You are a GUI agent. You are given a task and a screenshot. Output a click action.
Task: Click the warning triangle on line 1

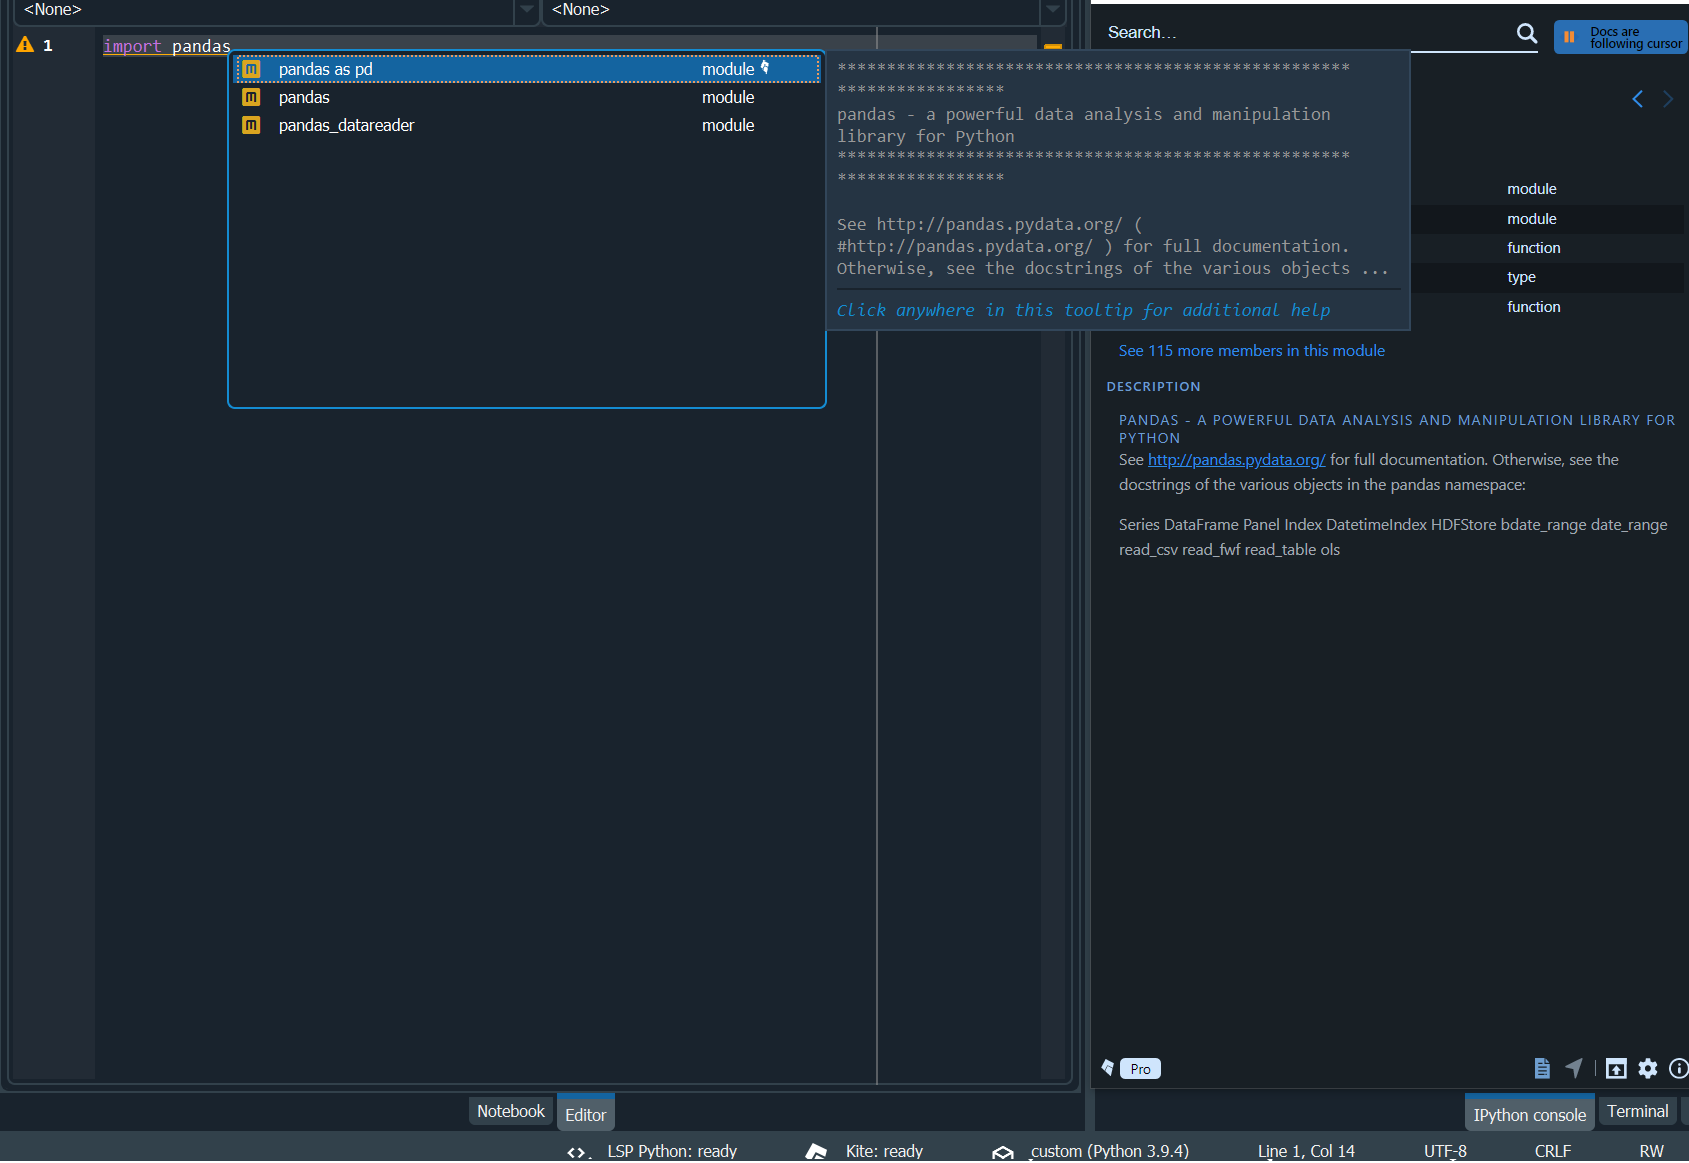pos(24,45)
